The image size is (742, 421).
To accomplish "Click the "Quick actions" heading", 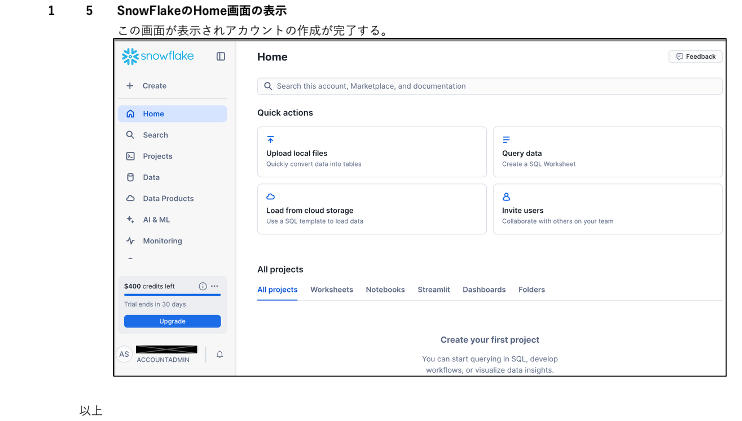I will (x=285, y=113).
